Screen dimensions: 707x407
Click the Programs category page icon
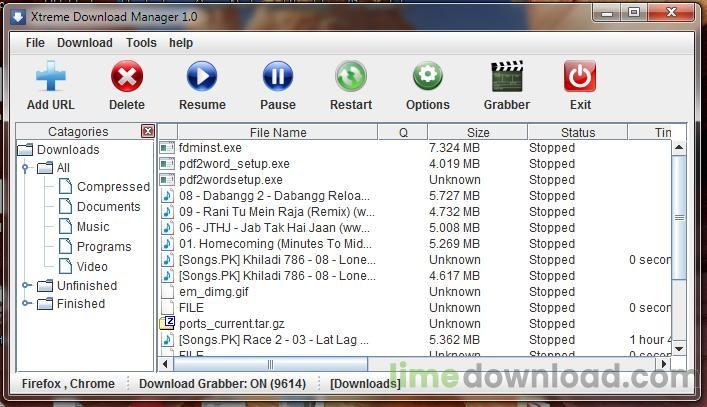tap(65, 246)
